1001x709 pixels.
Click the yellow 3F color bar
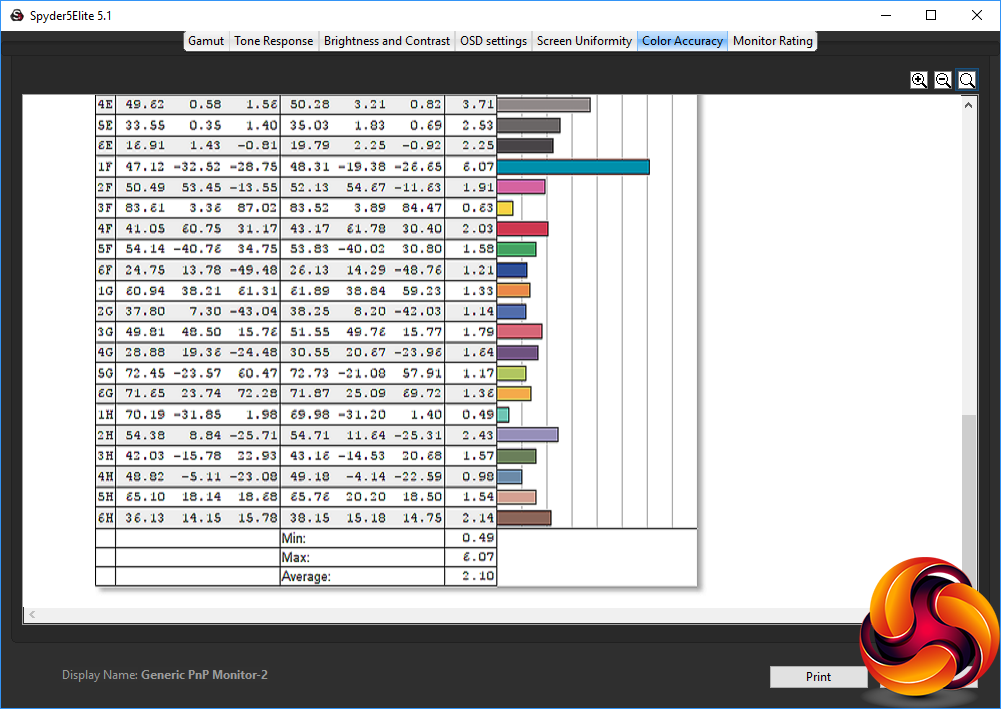[x=505, y=208]
